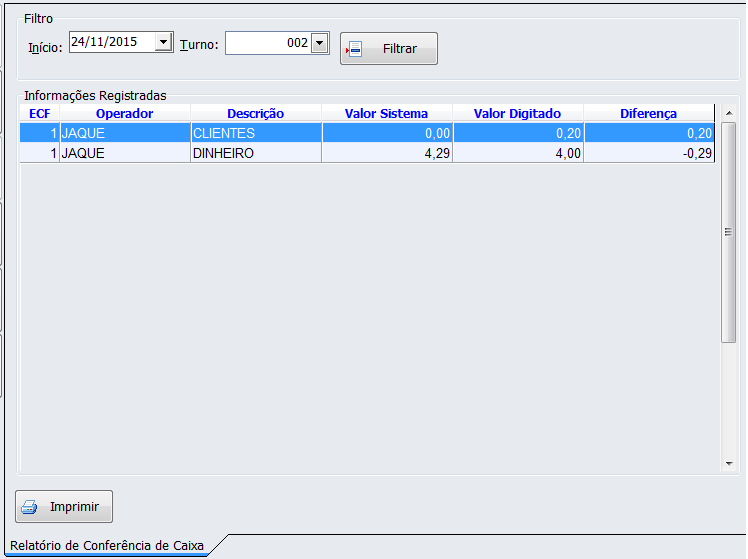This screenshot has width=748, height=559.
Task: Click the Descrição column header
Action: (255, 114)
